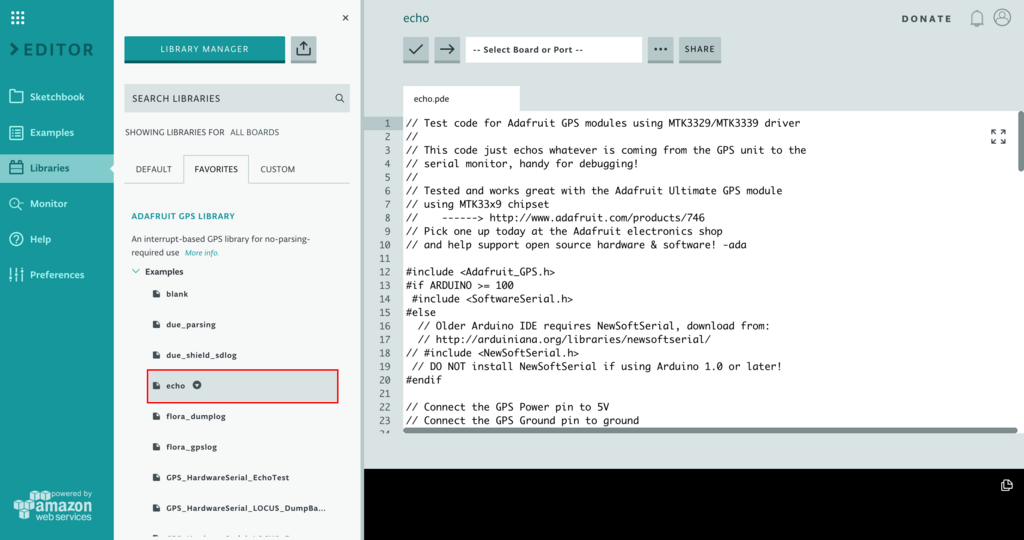
Task: Click line 12 #include Adafruit_GPS.h
Action: (x=480, y=272)
